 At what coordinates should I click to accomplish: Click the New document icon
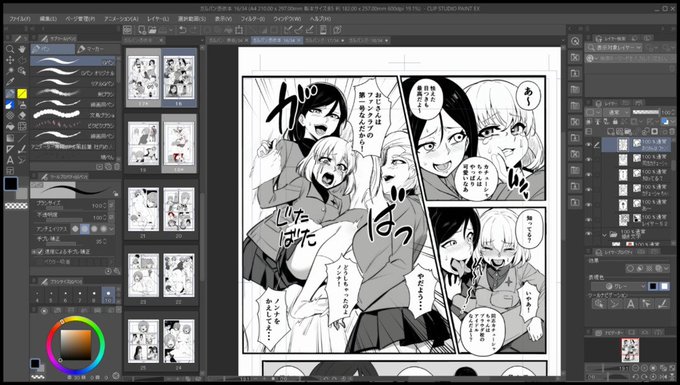(x=141, y=30)
